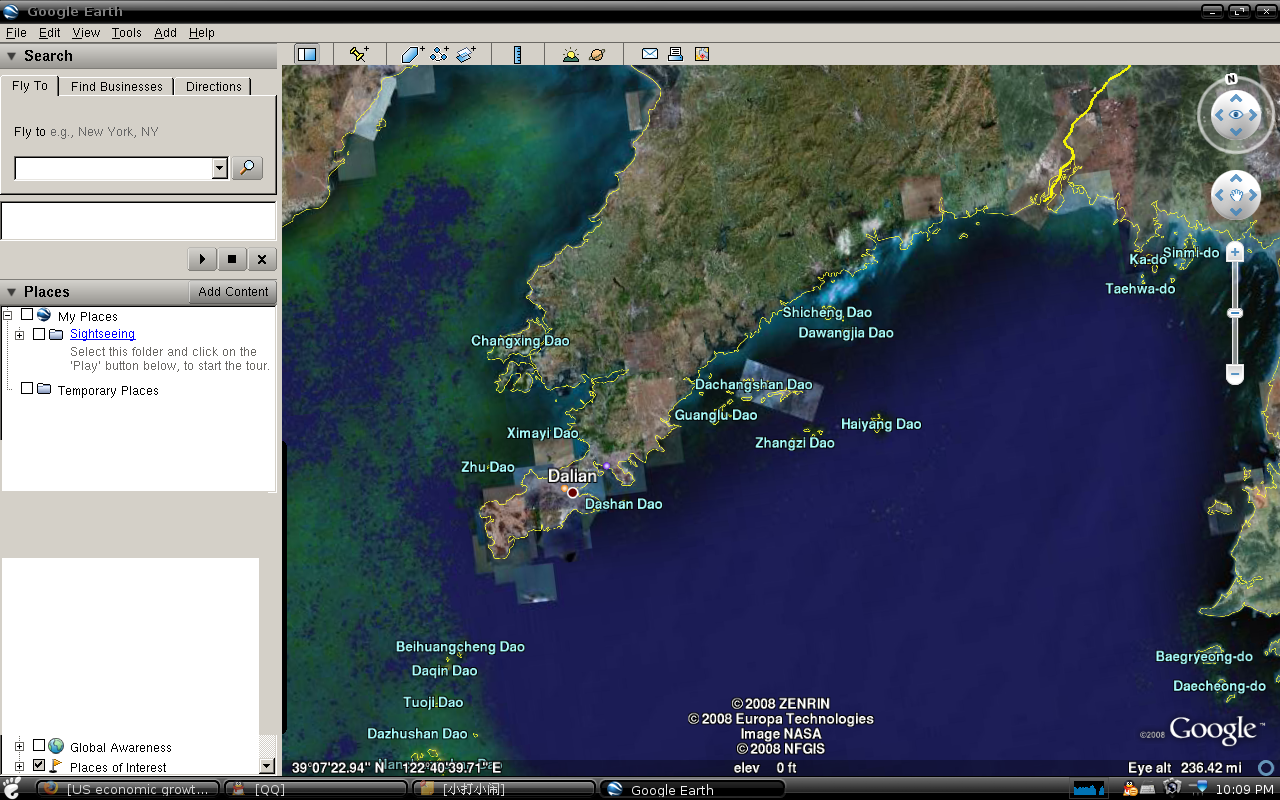Switch to the Directions tab
The width and height of the screenshot is (1280, 800).
coord(214,87)
